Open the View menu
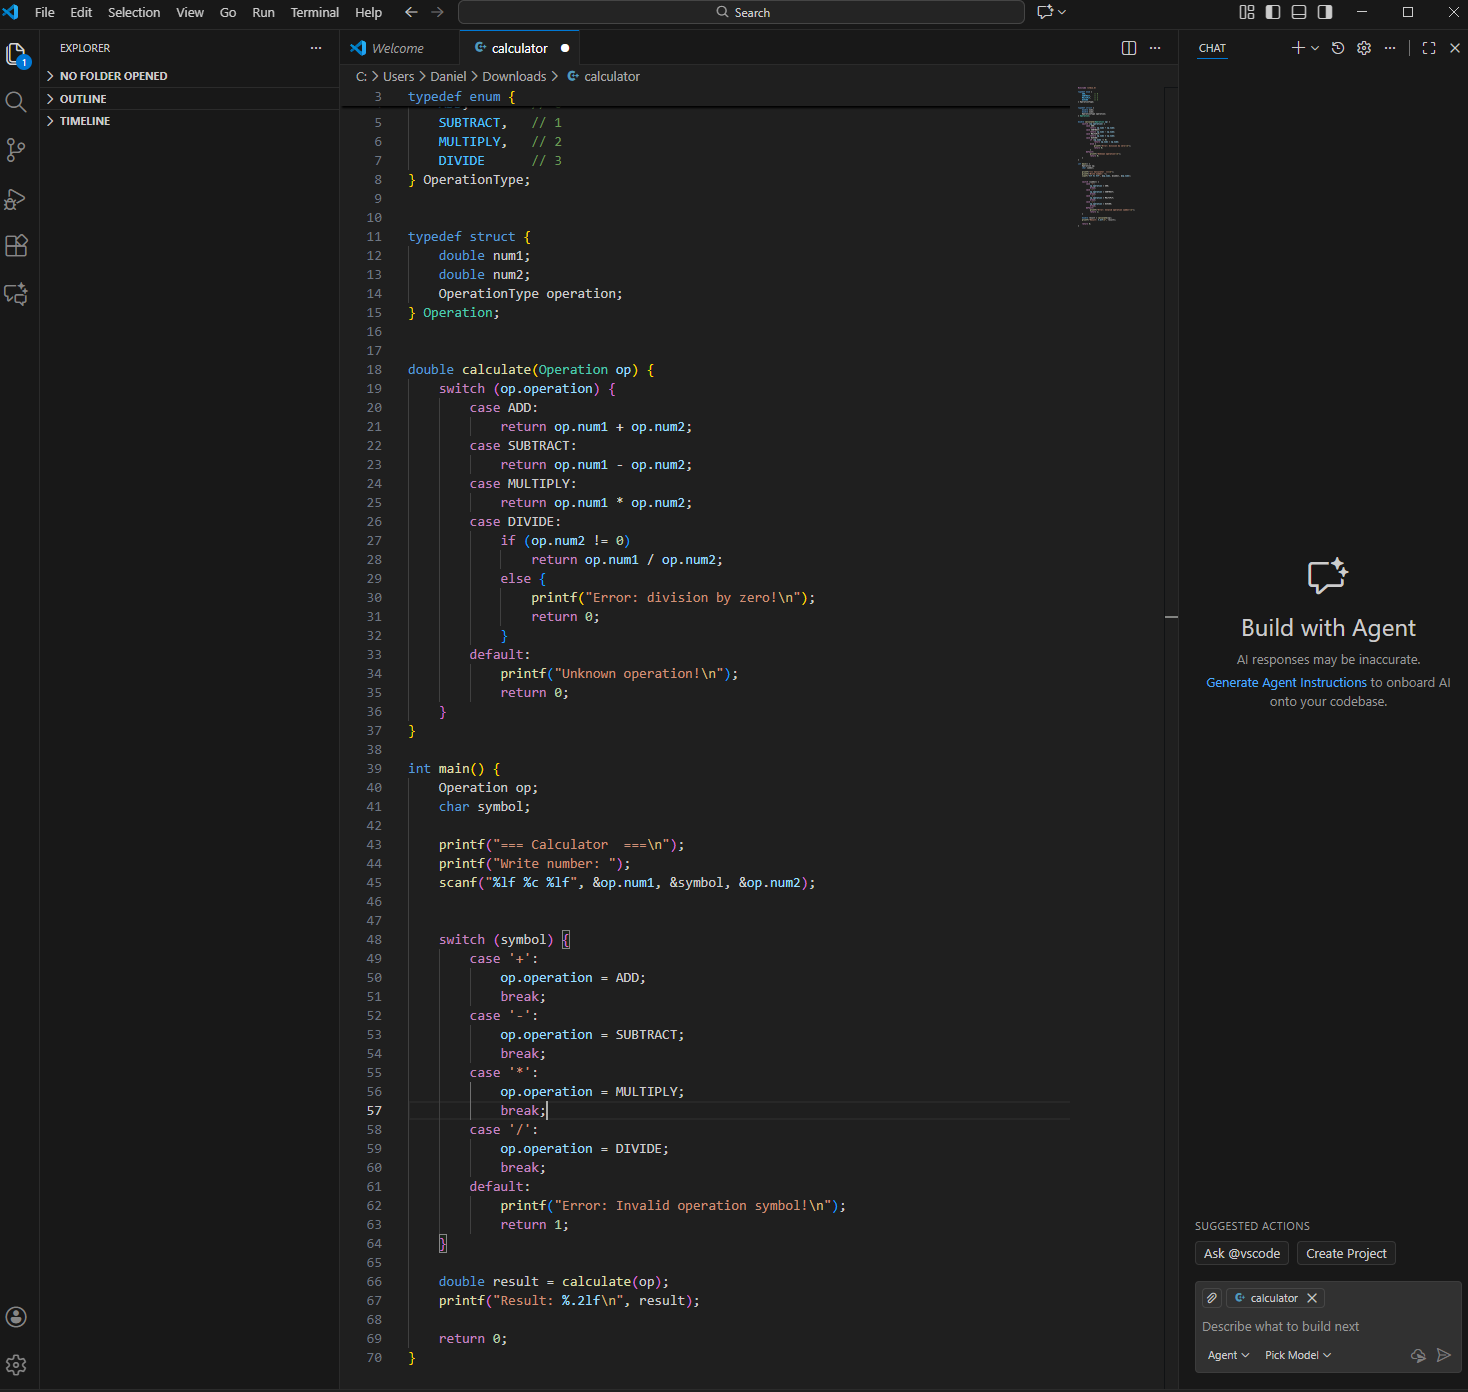 click(x=190, y=12)
